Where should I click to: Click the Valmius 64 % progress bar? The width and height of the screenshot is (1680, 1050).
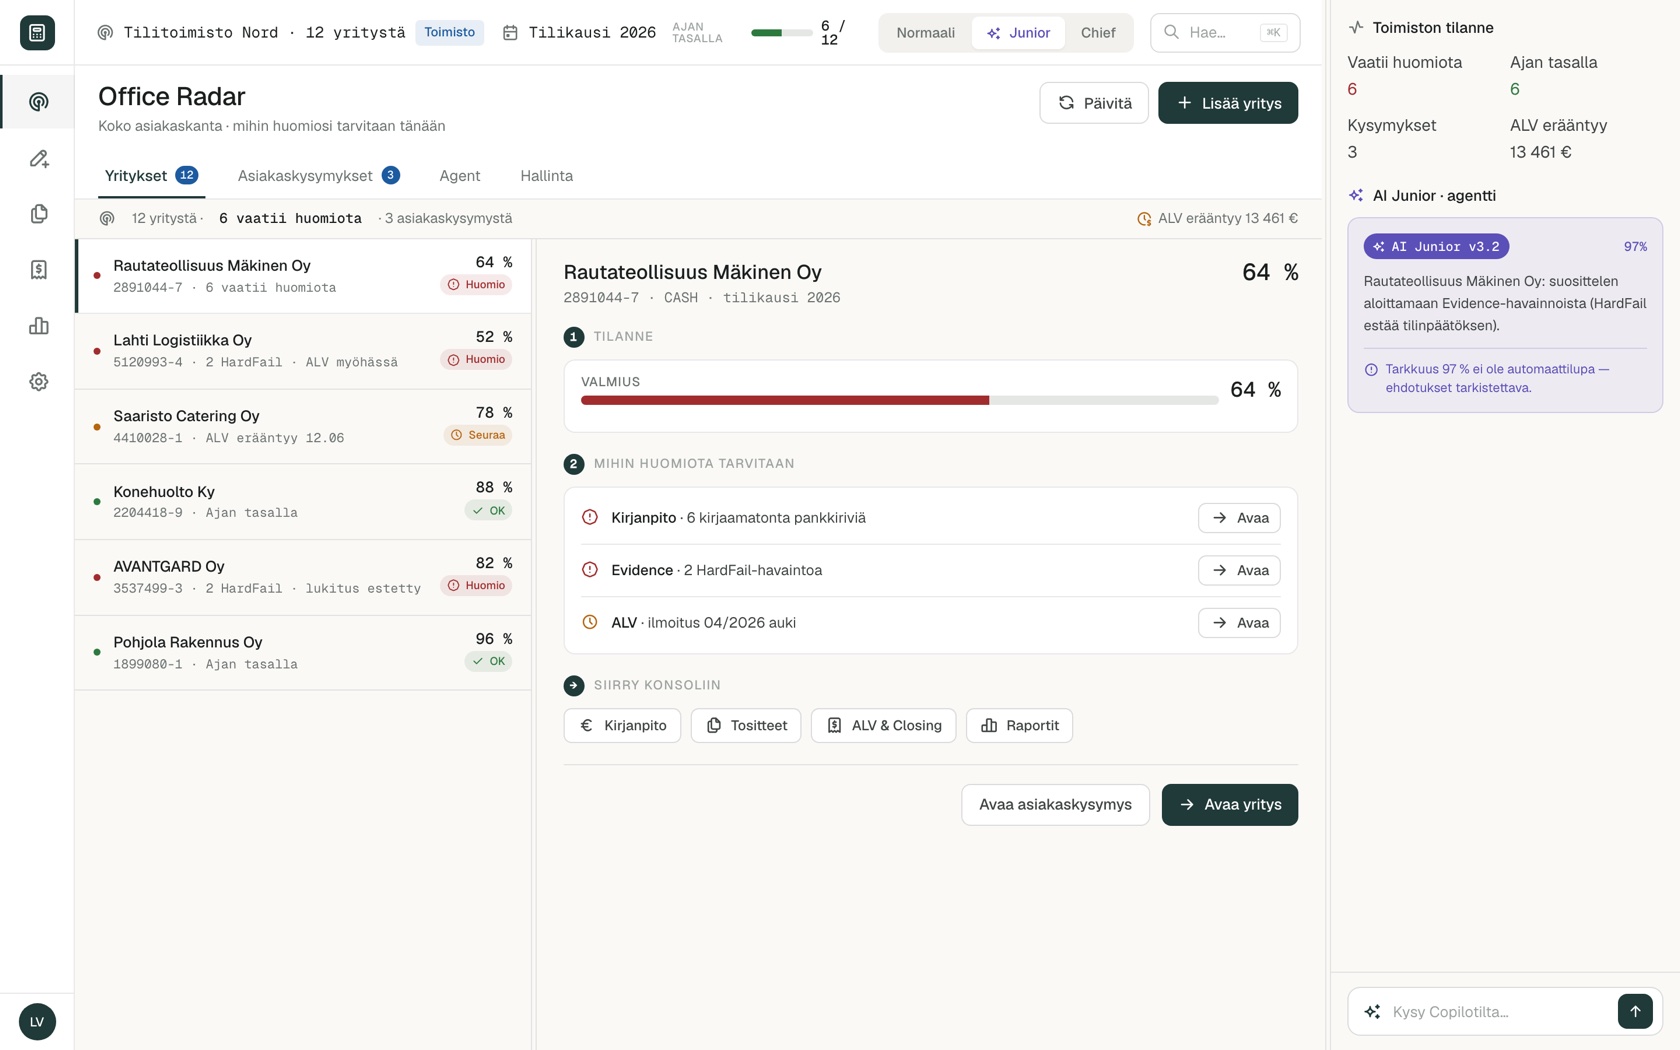tap(899, 400)
